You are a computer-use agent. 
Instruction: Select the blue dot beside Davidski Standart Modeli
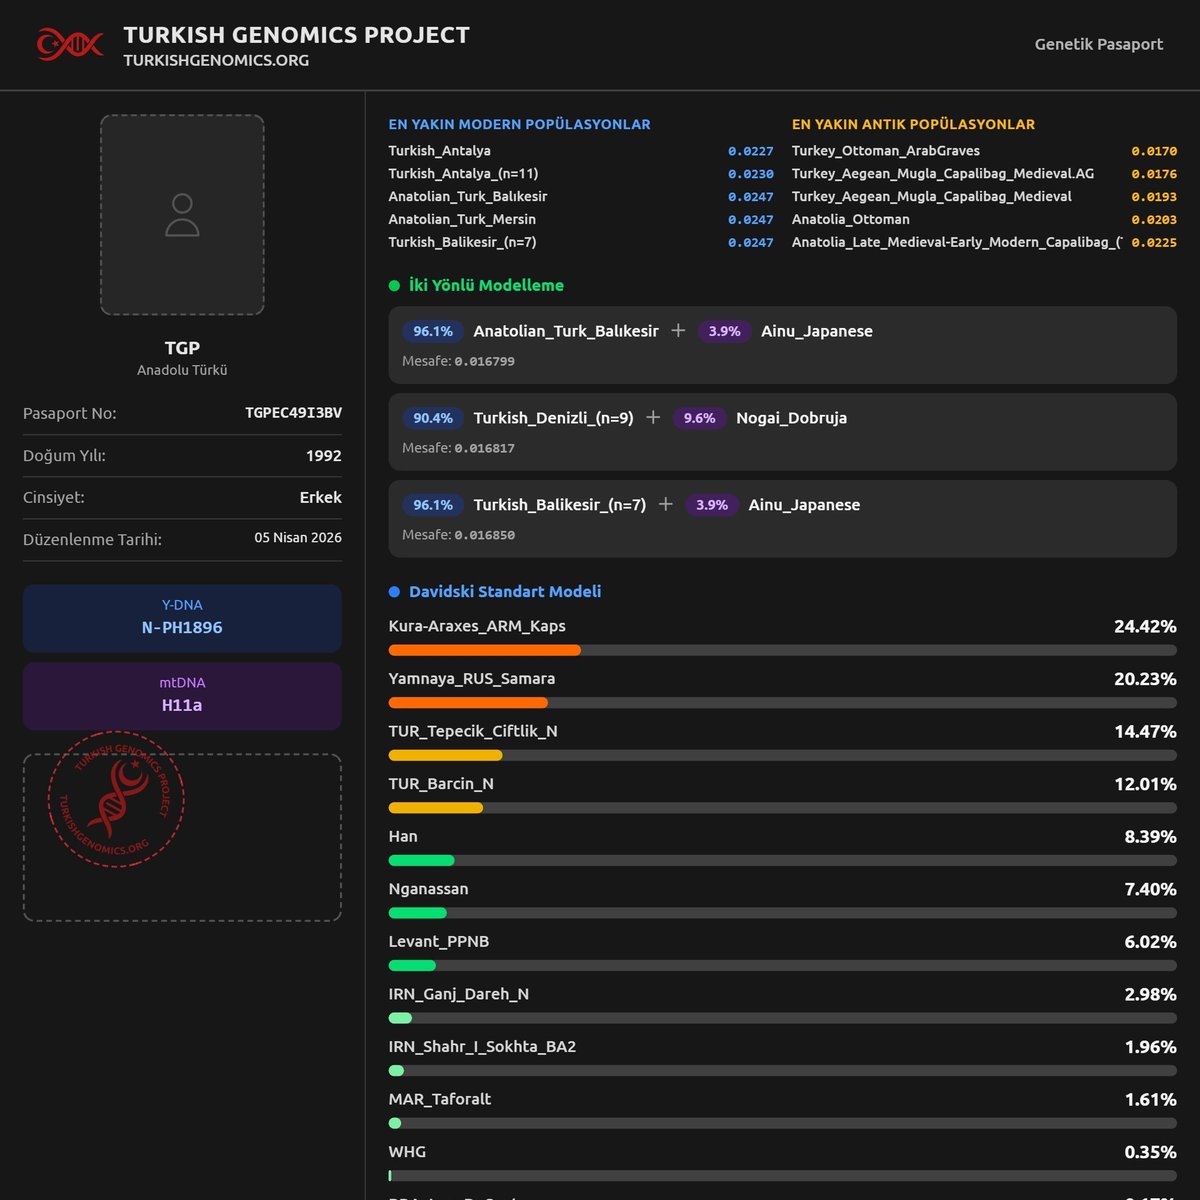[x=394, y=591]
